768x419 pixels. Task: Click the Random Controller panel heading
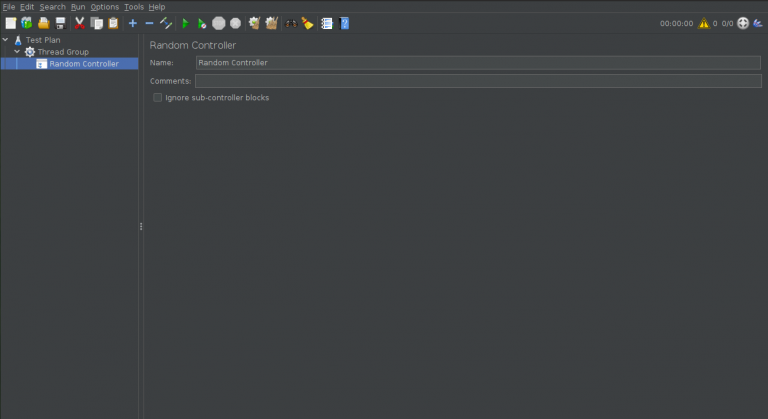(192, 45)
